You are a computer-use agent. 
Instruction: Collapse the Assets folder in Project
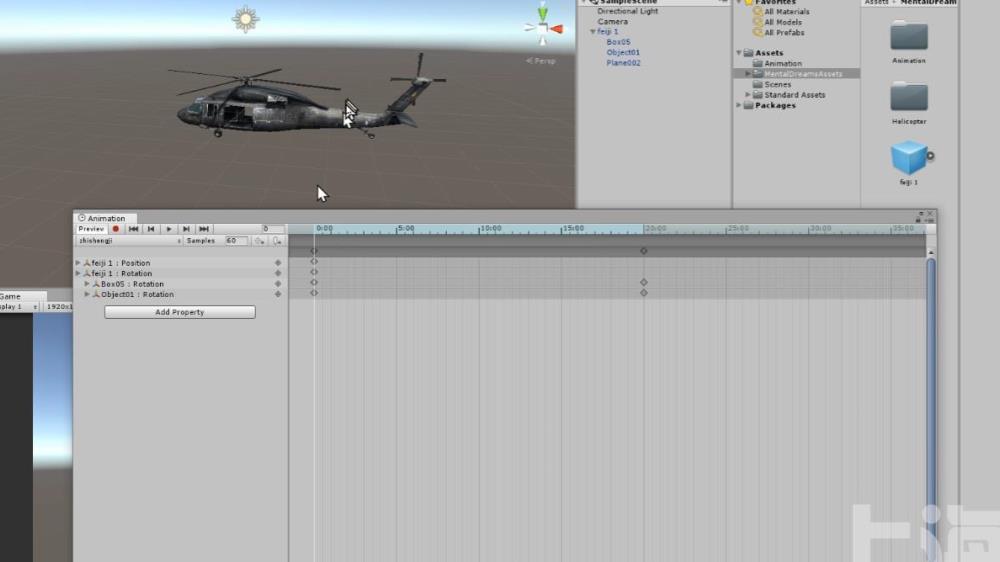[x=739, y=53]
